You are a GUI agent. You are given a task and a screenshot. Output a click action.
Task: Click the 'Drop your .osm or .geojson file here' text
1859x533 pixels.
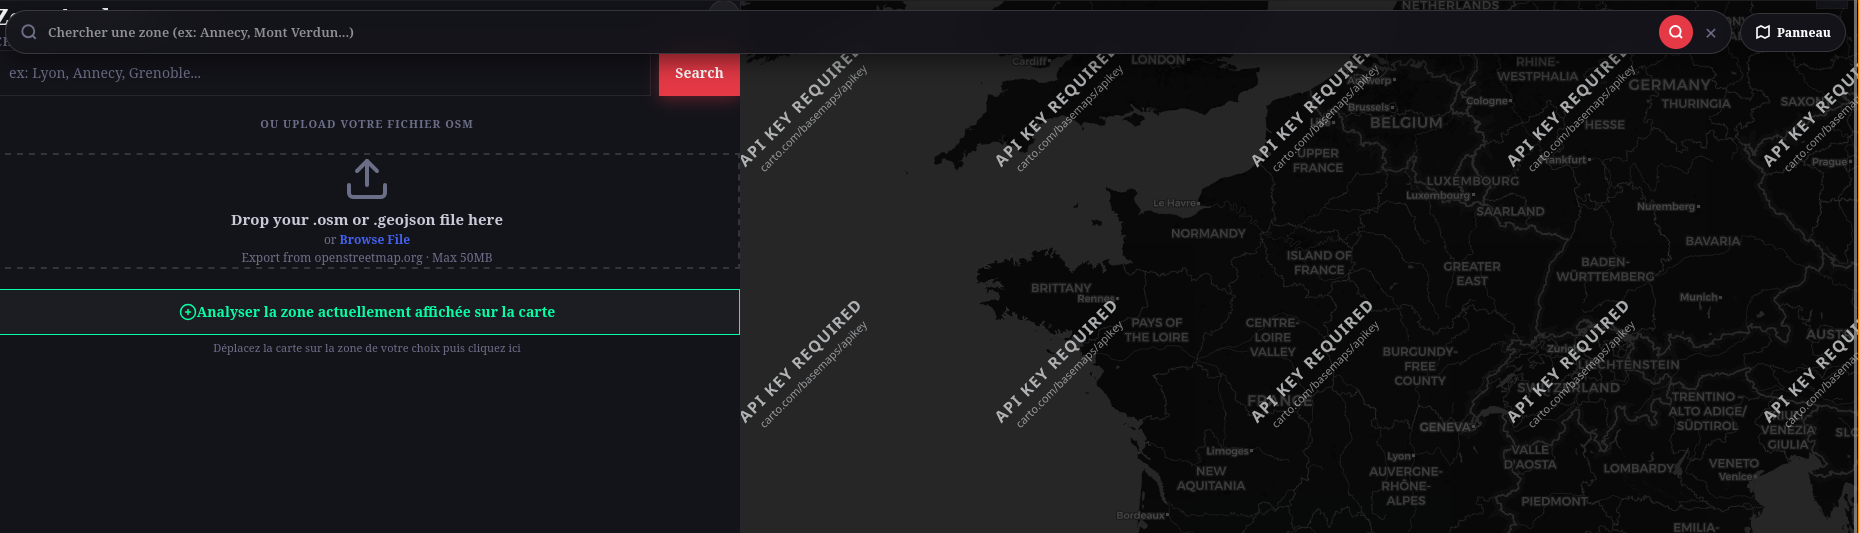(x=367, y=220)
